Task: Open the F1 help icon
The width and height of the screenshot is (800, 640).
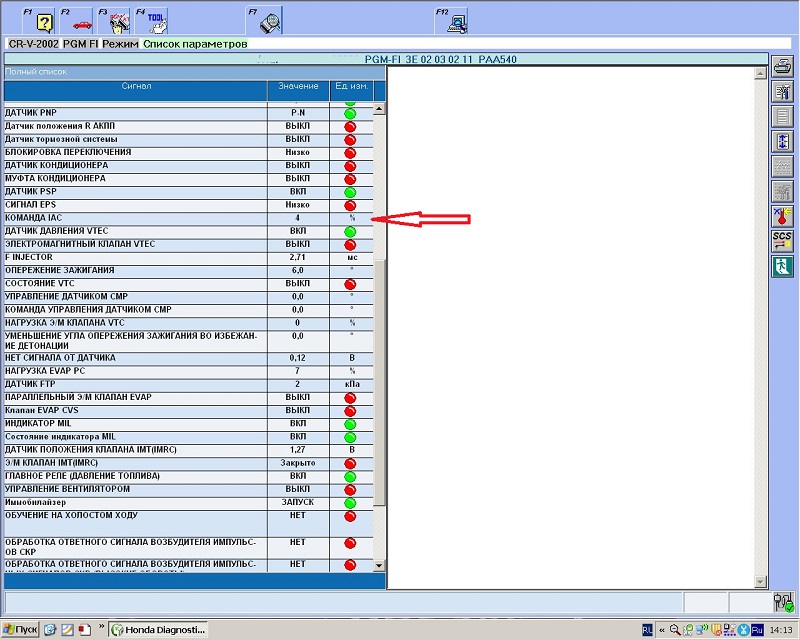Action: click(39, 21)
